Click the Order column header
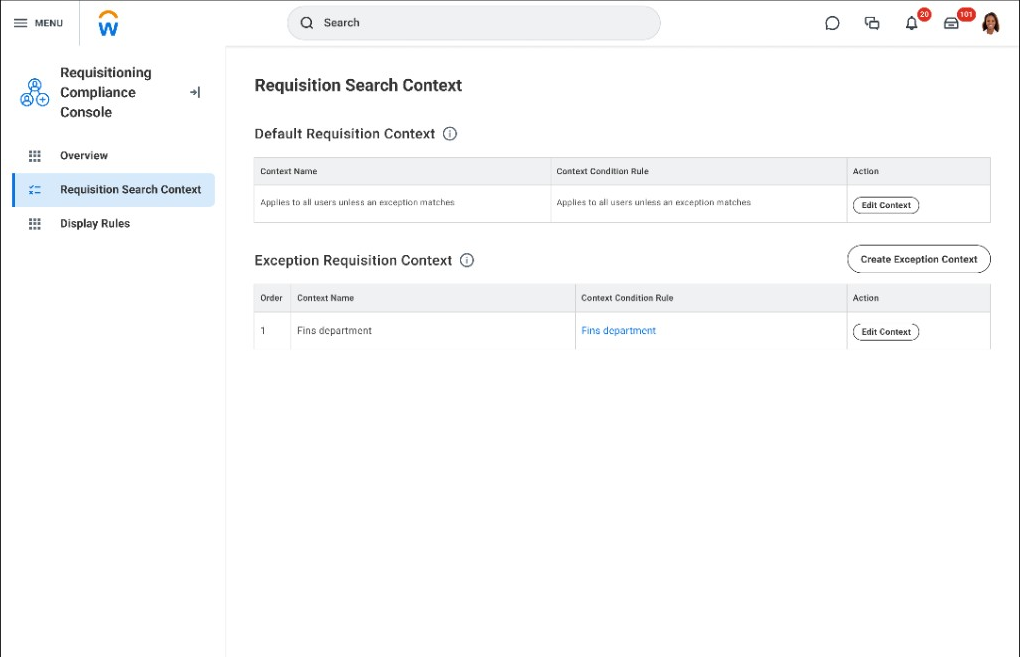The height and width of the screenshot is (657, 1020). pyautogui.click(x=271, y=298)
